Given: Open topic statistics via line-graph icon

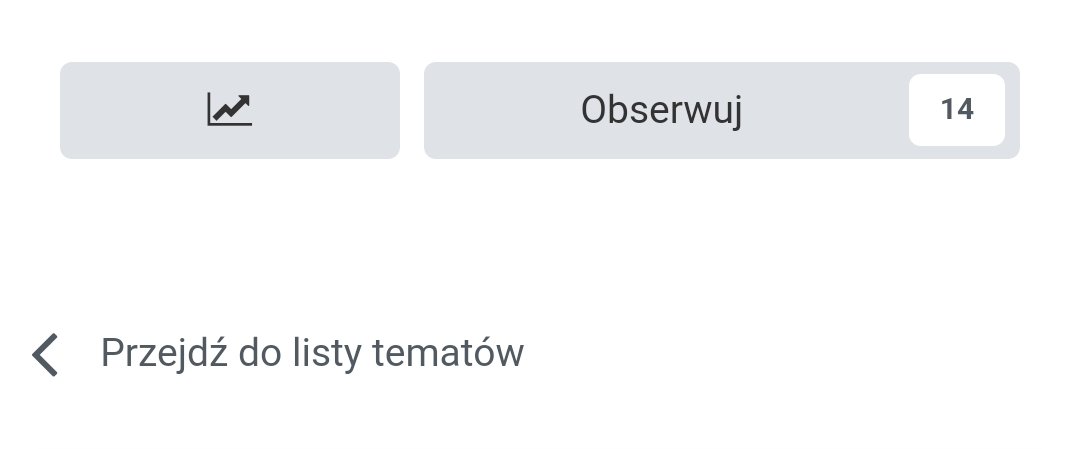Looking at the screenshot, I should pyautogui.click(x=230, y=110).
